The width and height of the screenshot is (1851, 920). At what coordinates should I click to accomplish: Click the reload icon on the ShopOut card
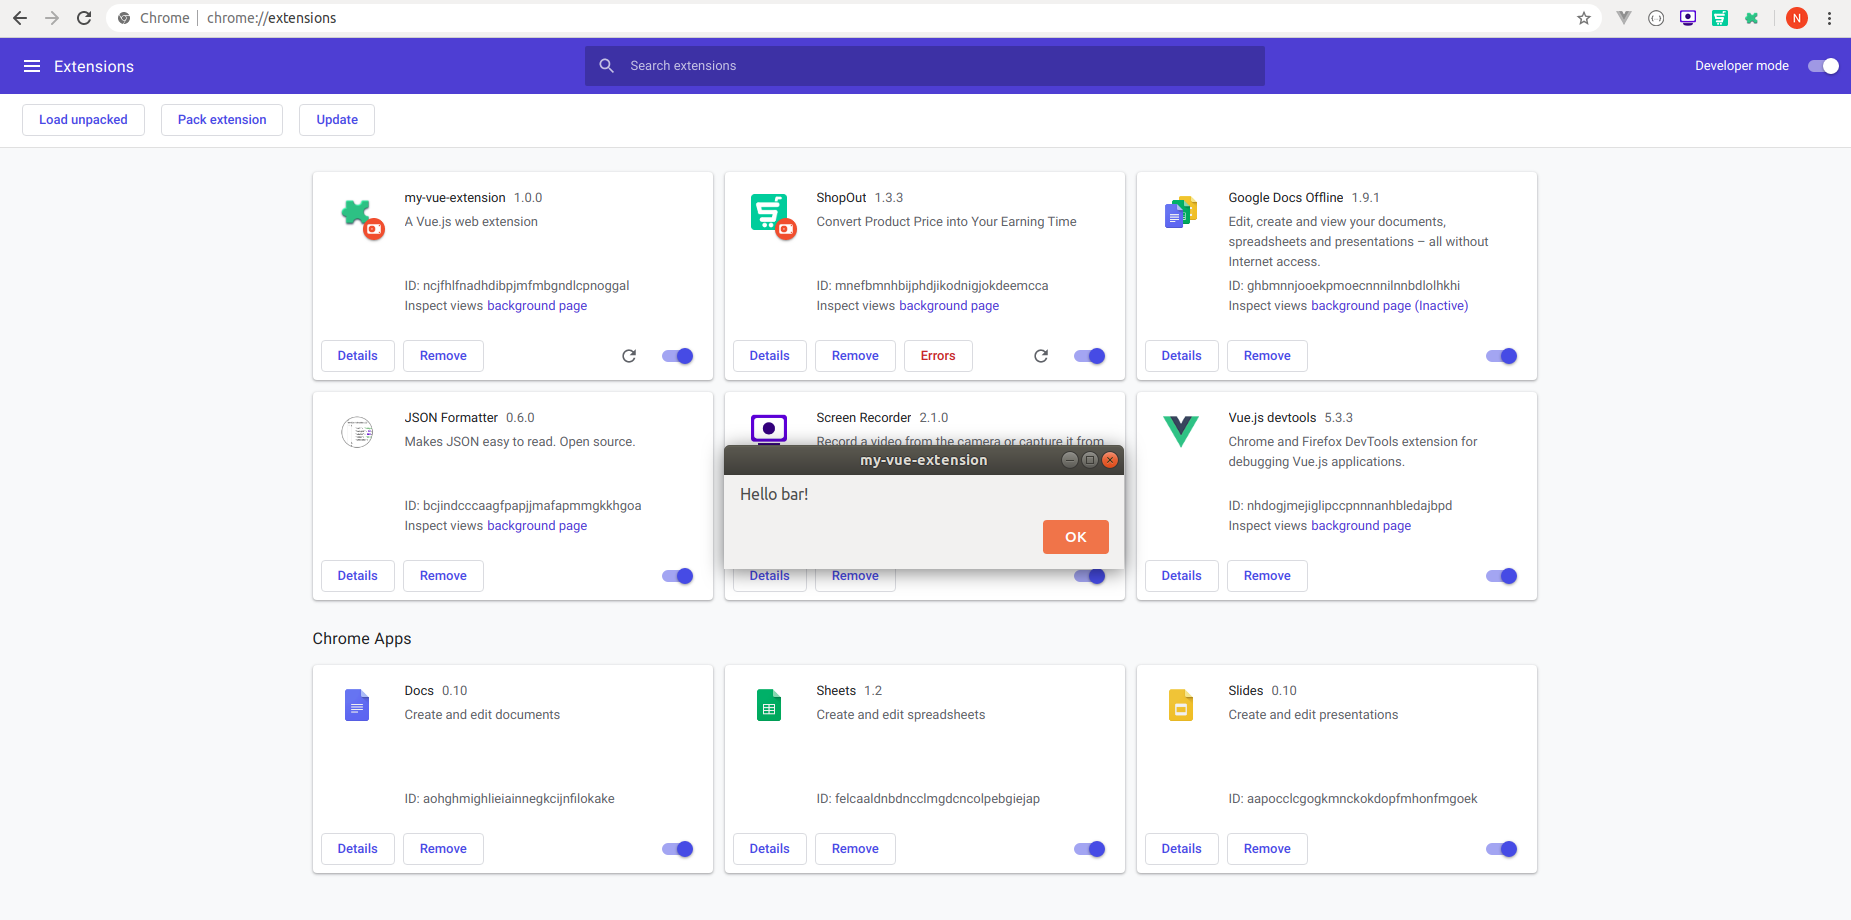(1041, 356)
